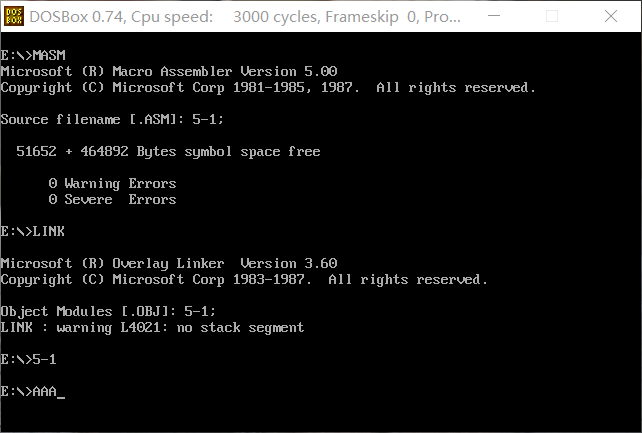Click the "Source filename [.ASM]" prompt line
642x433 pixels.
[112, 119]
